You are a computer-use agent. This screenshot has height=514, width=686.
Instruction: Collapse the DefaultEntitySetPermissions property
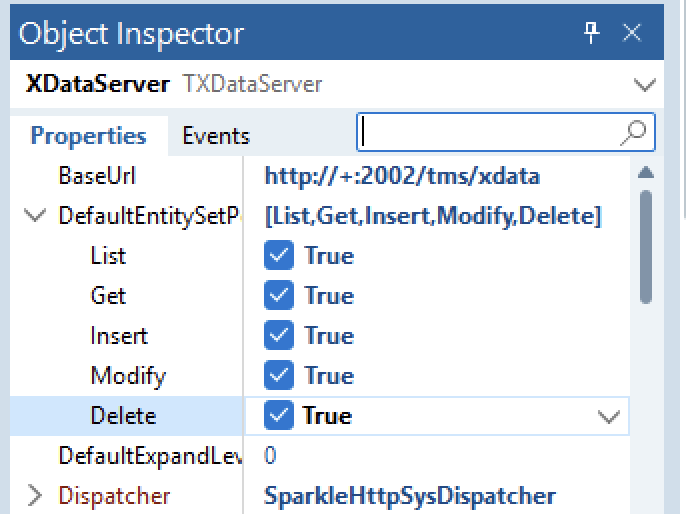35,216
